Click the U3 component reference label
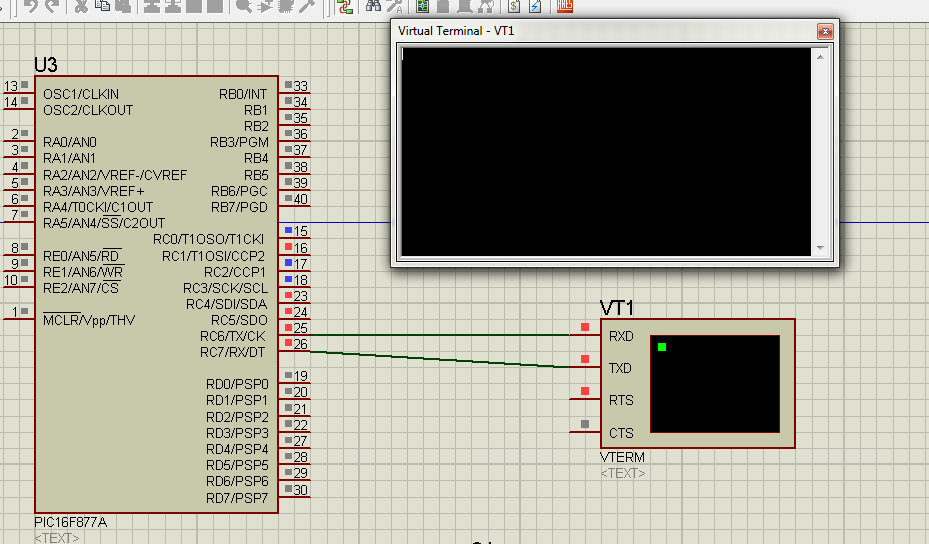 (46, 65)
